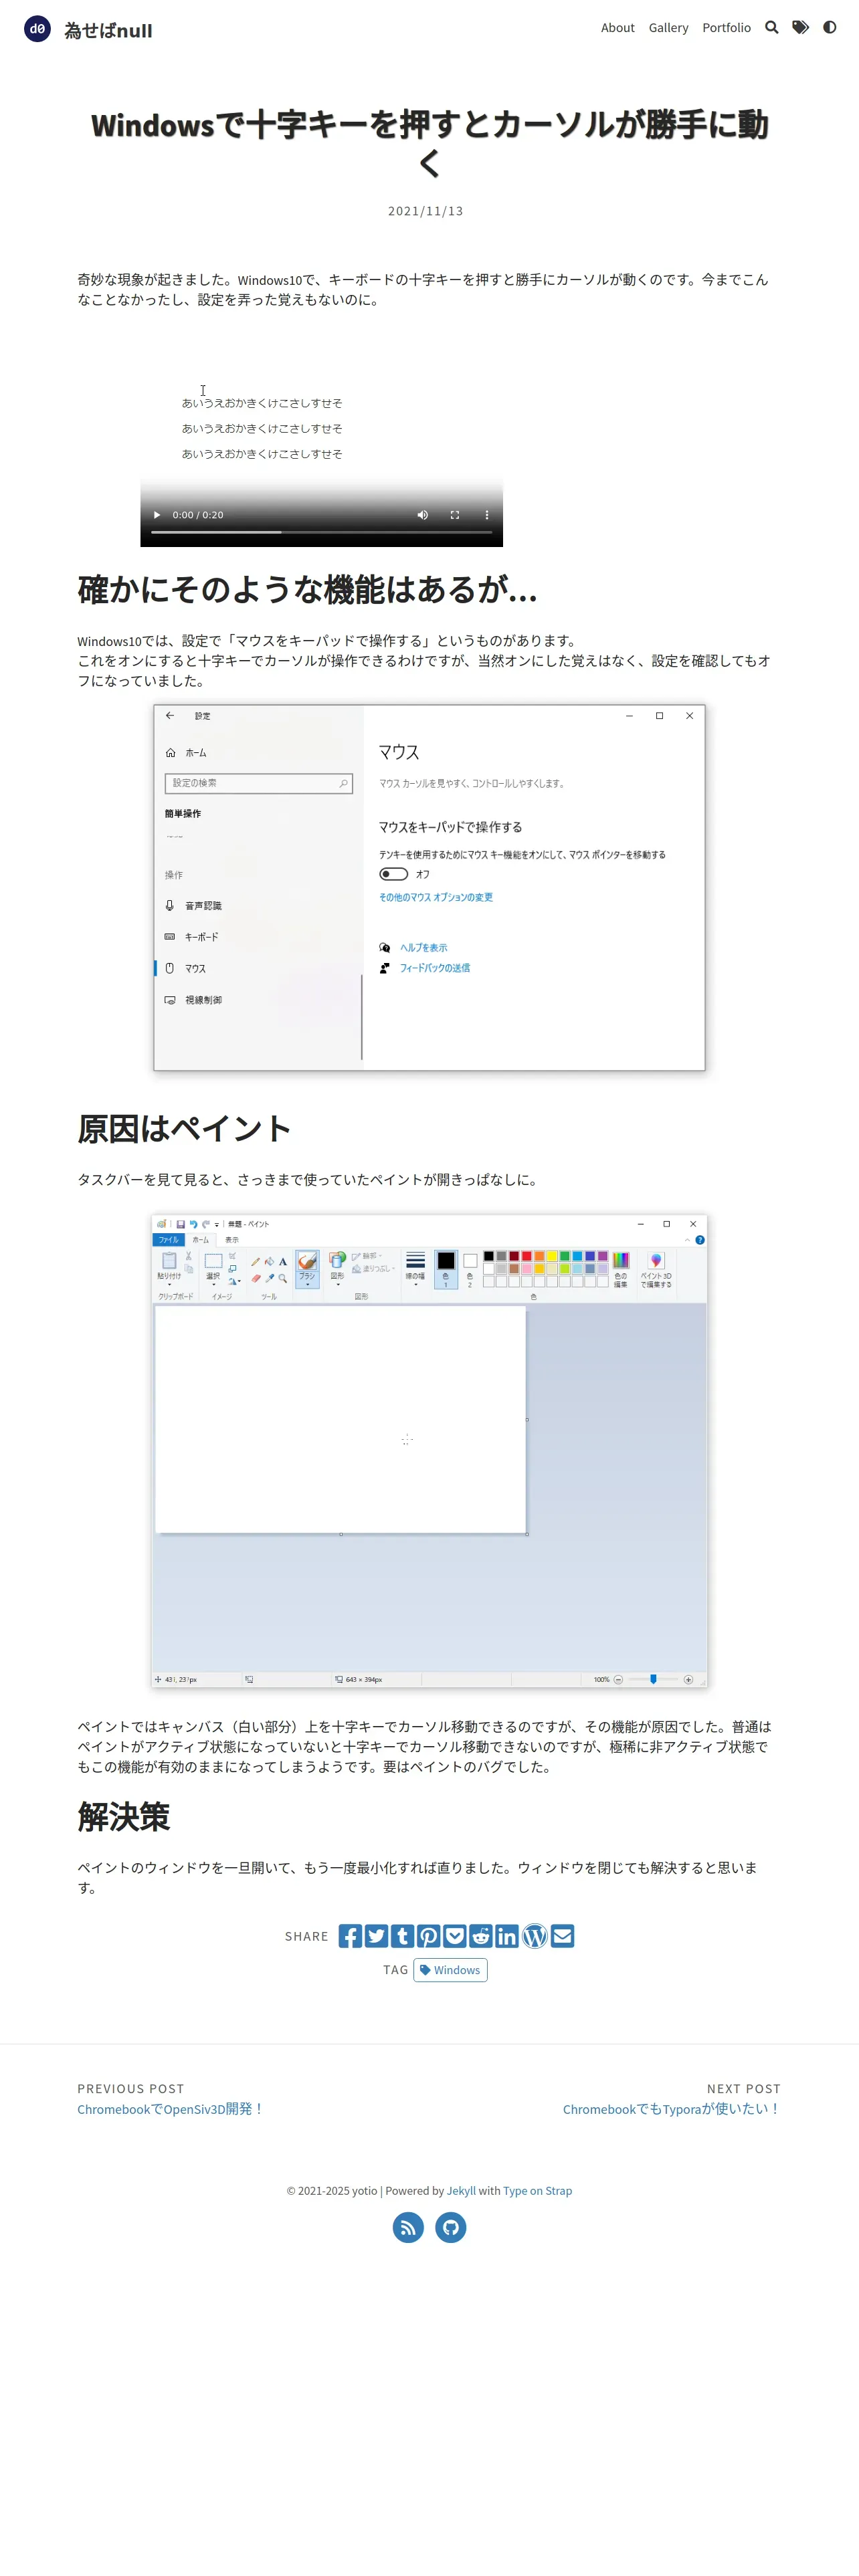Screen dimensions: 859x2576
Task: Go to the 為せばnull home title
Action: (x=108, y=31)
